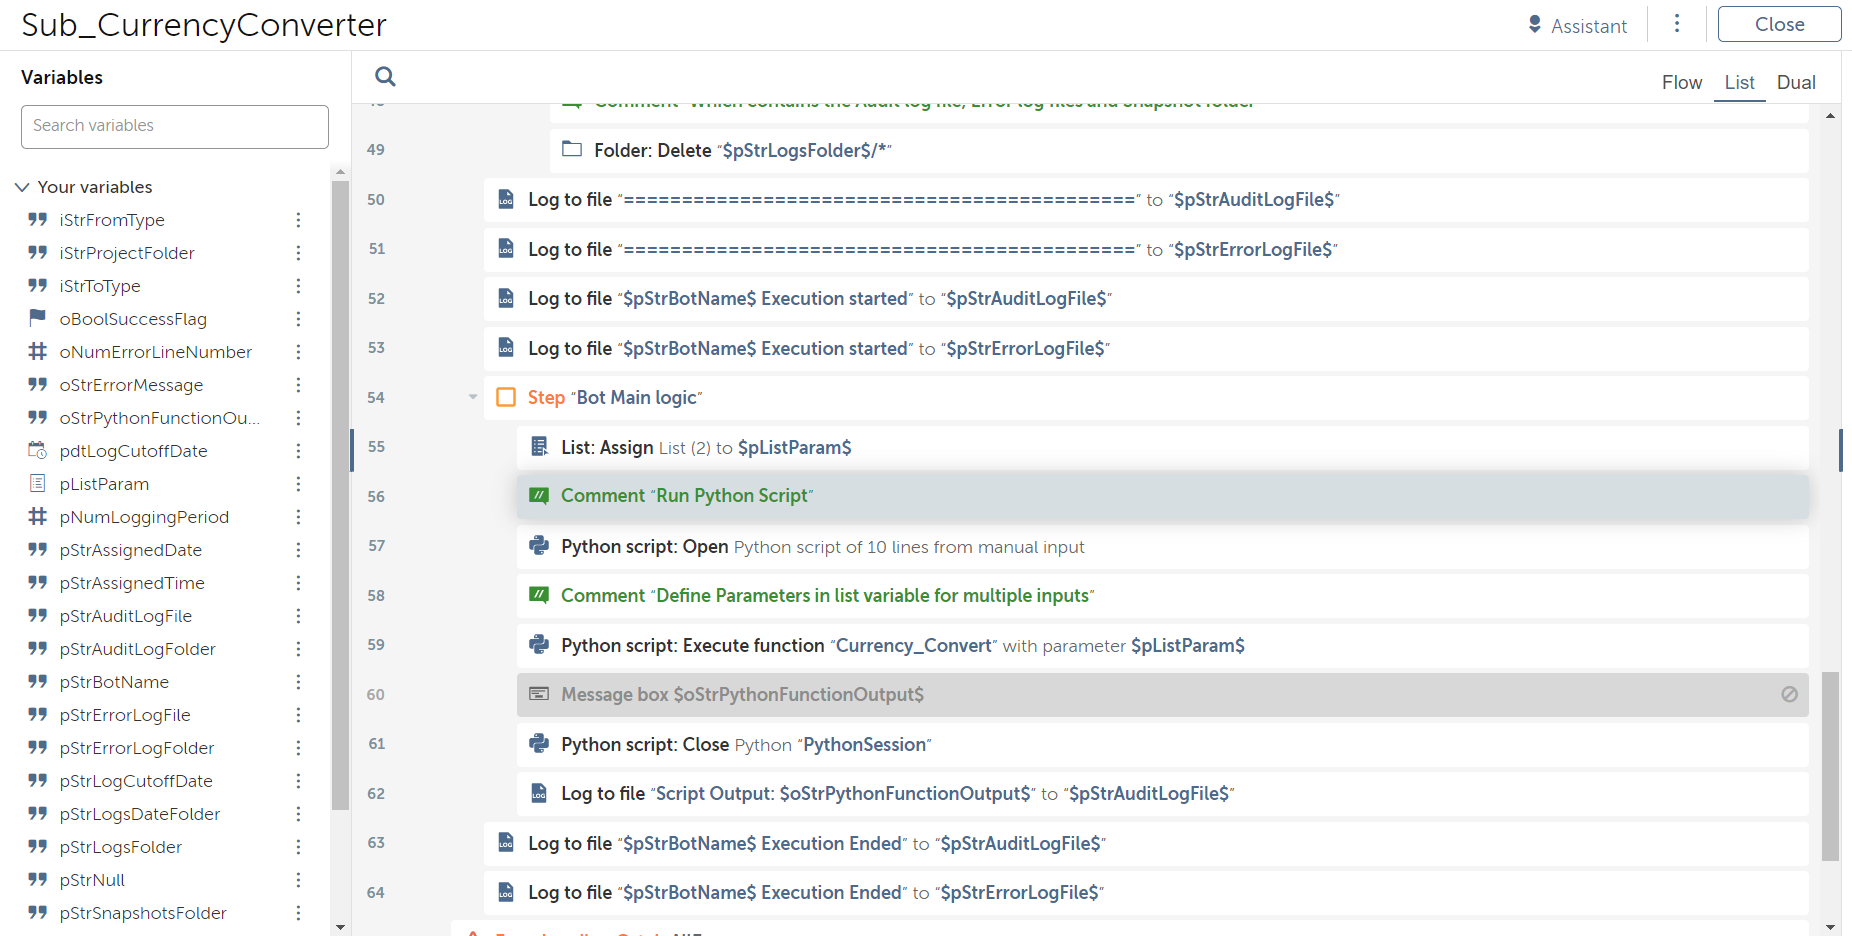Switch to the Dual view tab
1852x936 pixels.
(x=1795, y=83)
